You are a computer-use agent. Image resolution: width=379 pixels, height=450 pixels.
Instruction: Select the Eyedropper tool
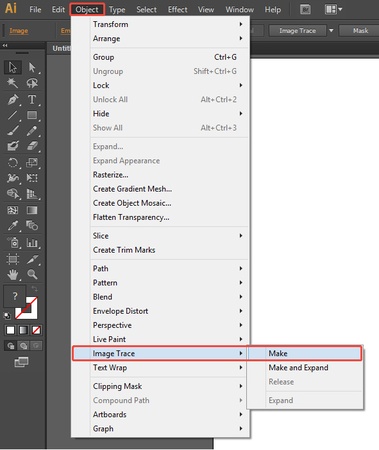coord(13,226)
